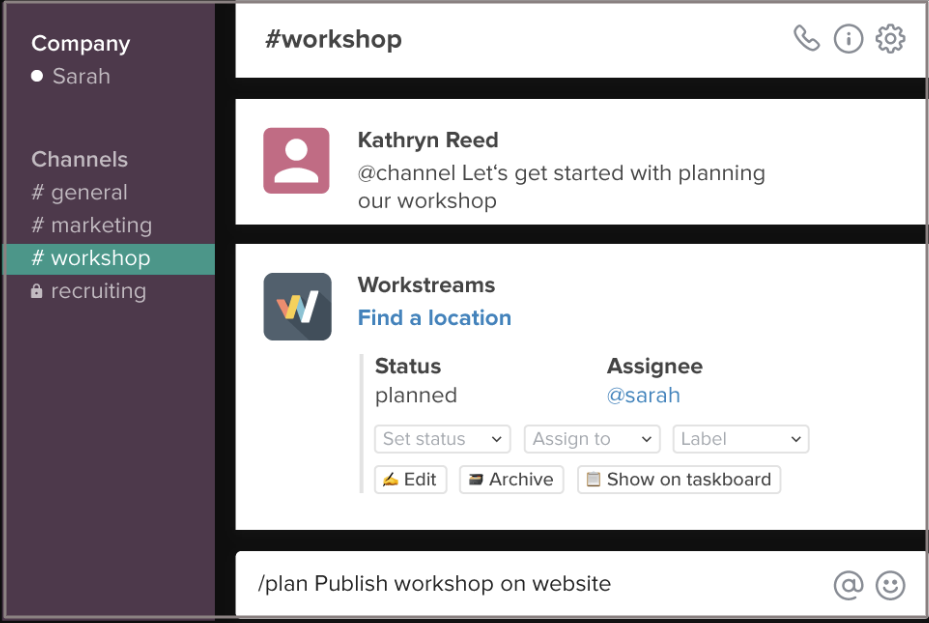Open the emoji picker smiley icon
Image resolution: width=929 pixels, height=623 pixels.
click(890, 585)
